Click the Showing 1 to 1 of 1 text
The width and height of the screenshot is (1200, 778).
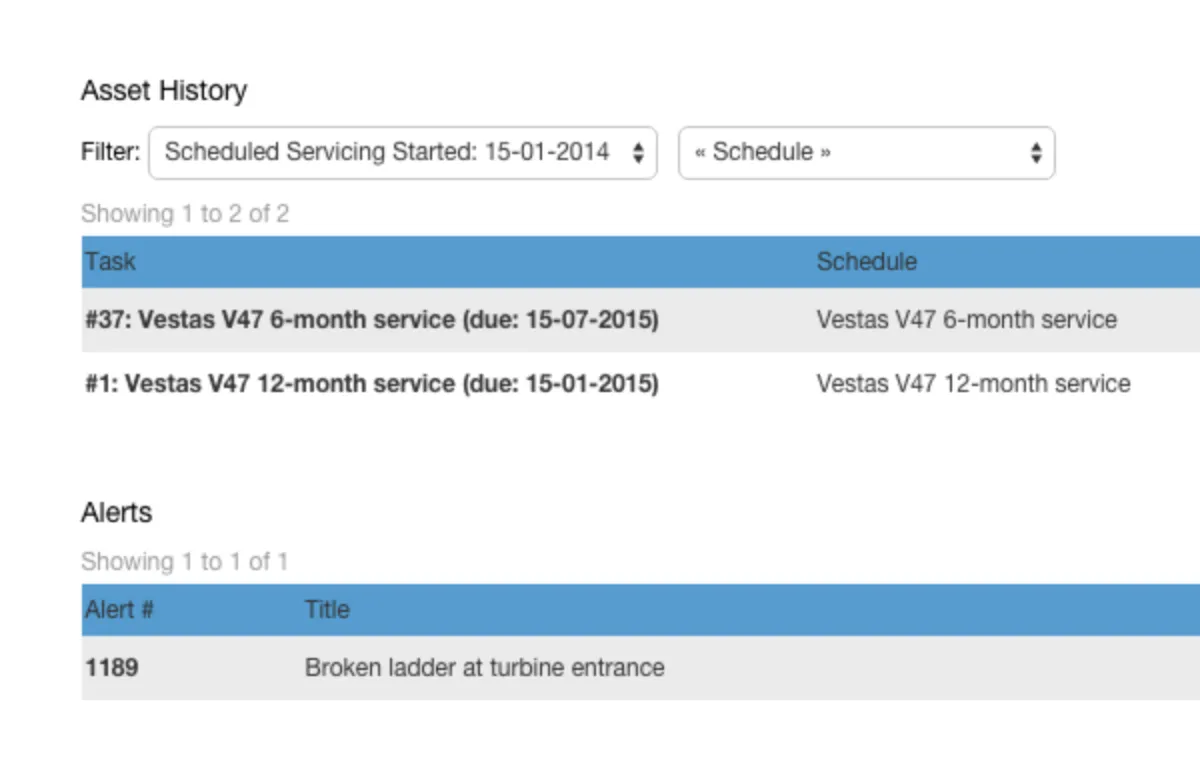tap(184, 562)
